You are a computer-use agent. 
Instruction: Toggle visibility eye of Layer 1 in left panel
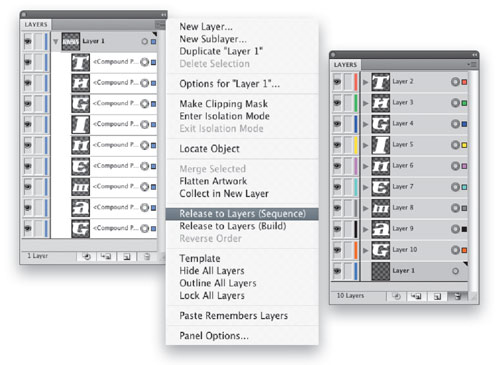[x=28, y=41]
